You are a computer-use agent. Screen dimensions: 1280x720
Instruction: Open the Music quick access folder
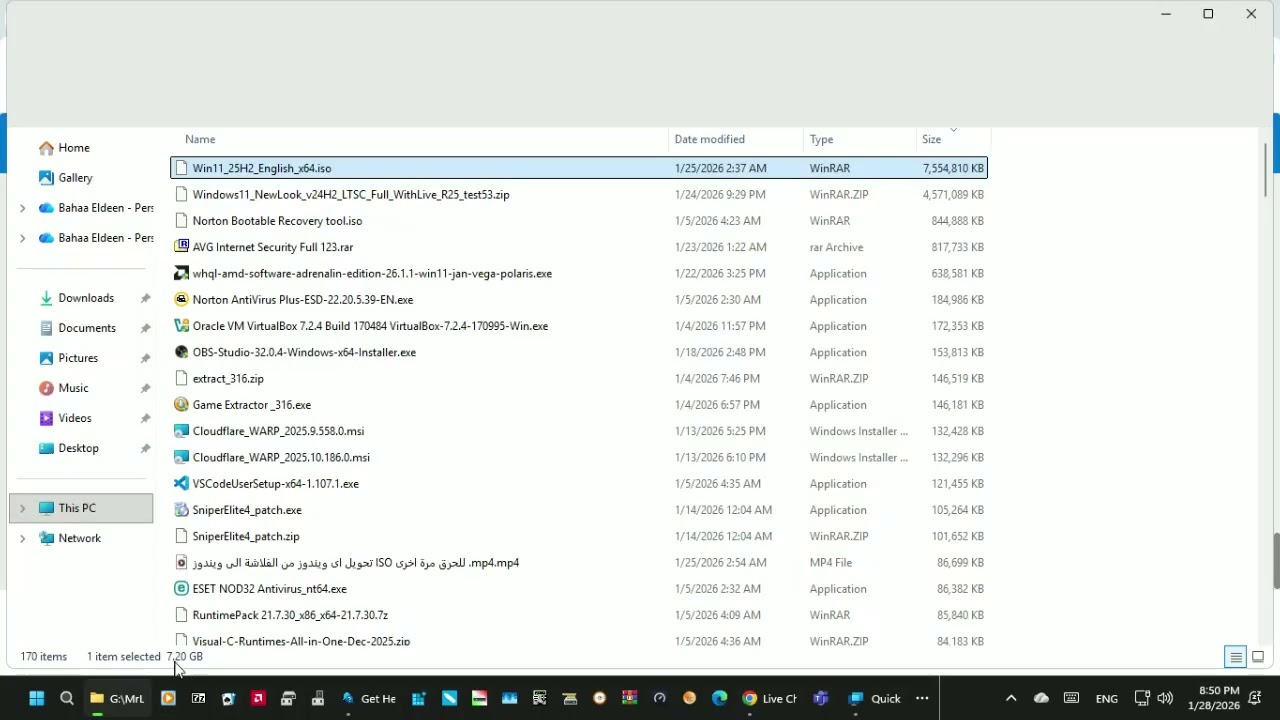point(64,388)
